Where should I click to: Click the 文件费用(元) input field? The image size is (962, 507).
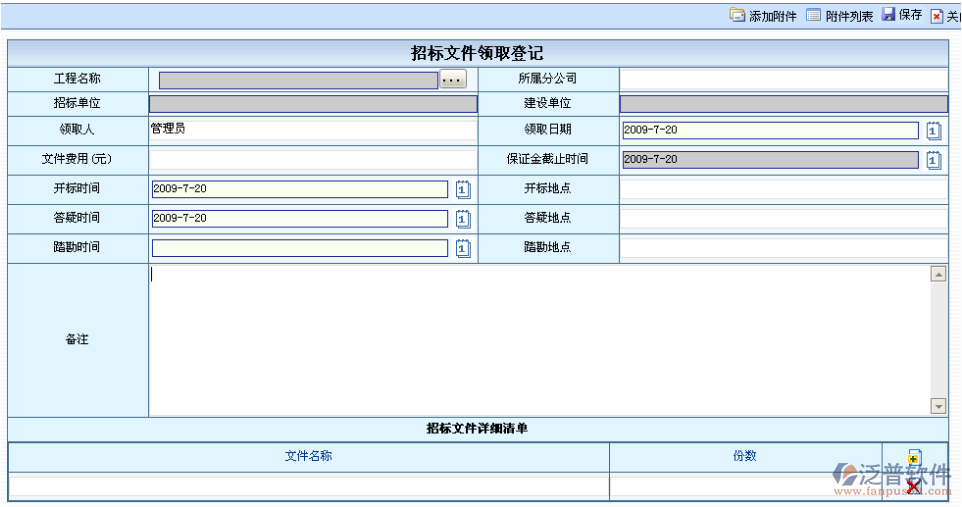(313, 160)
